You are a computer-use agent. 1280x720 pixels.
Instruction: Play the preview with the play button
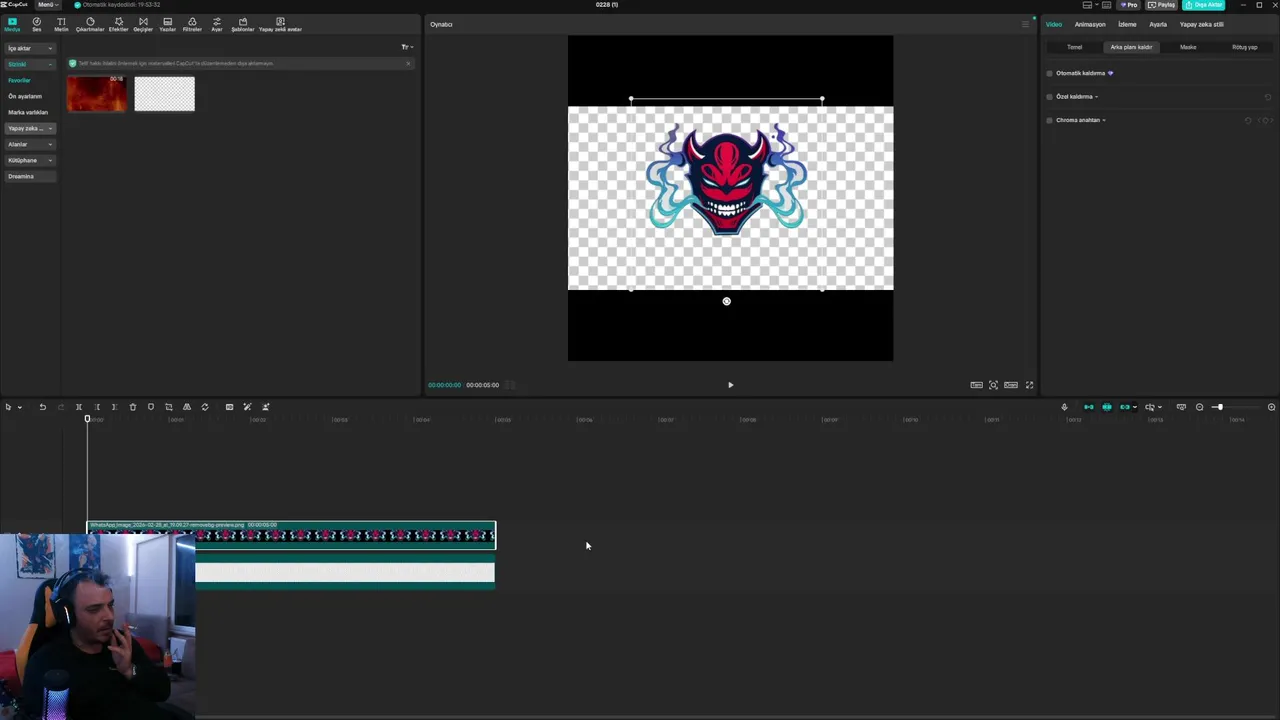[x=730, y=385]
